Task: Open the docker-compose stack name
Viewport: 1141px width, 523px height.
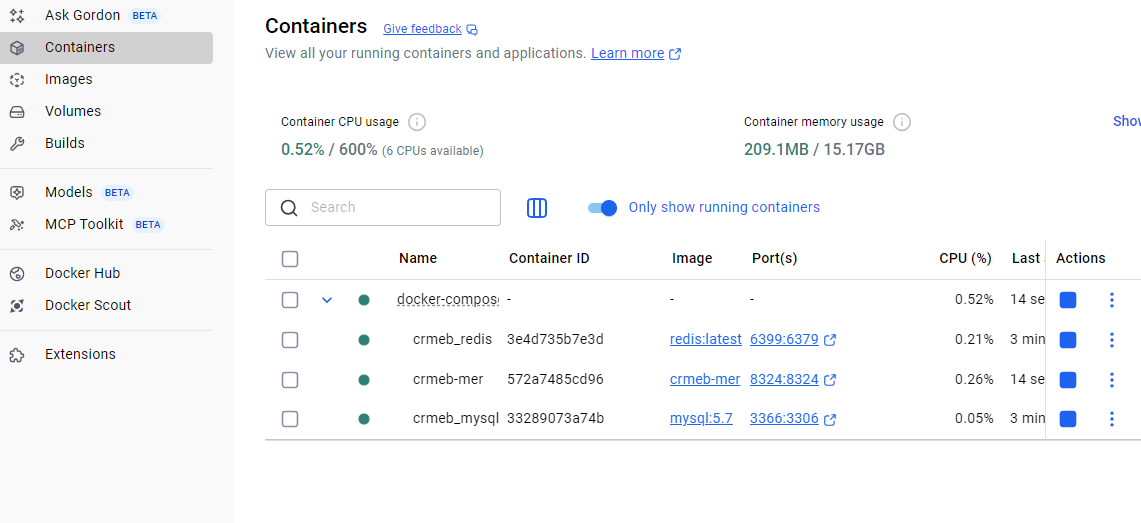Action: (x=448, y=299)
